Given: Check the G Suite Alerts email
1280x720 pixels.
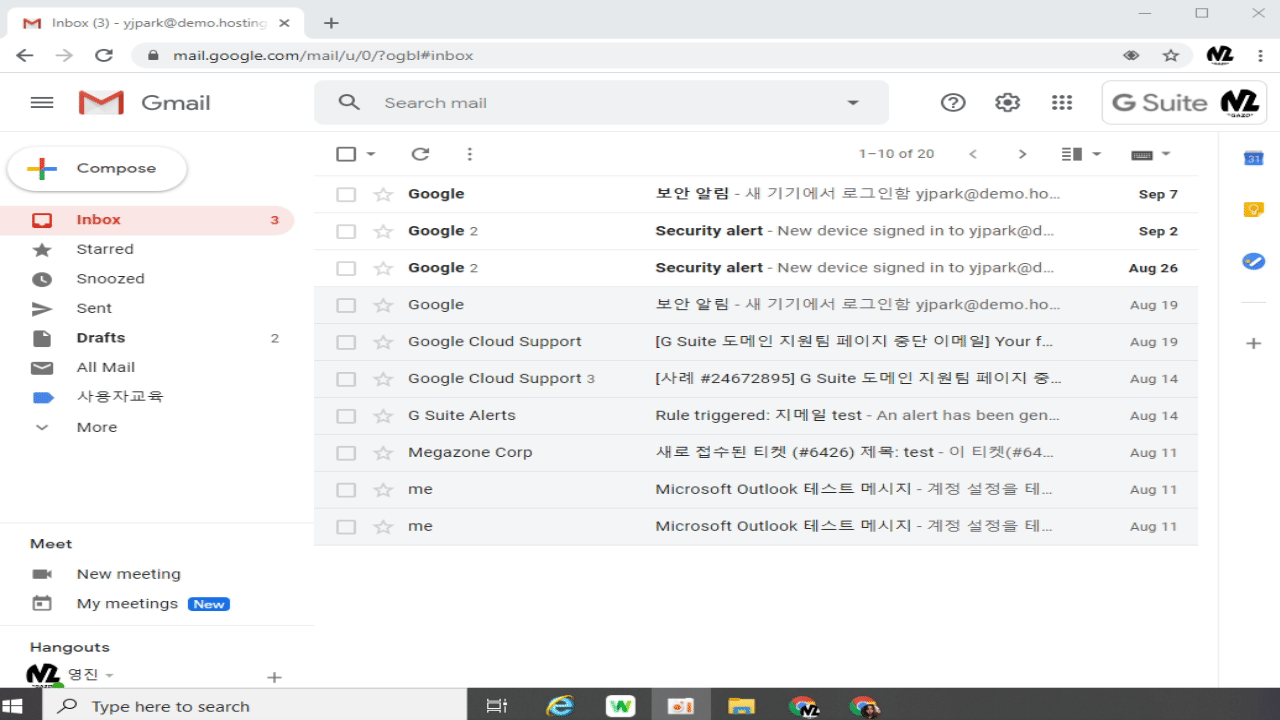Looking at the screenshot, I should [x=346, y=416].
